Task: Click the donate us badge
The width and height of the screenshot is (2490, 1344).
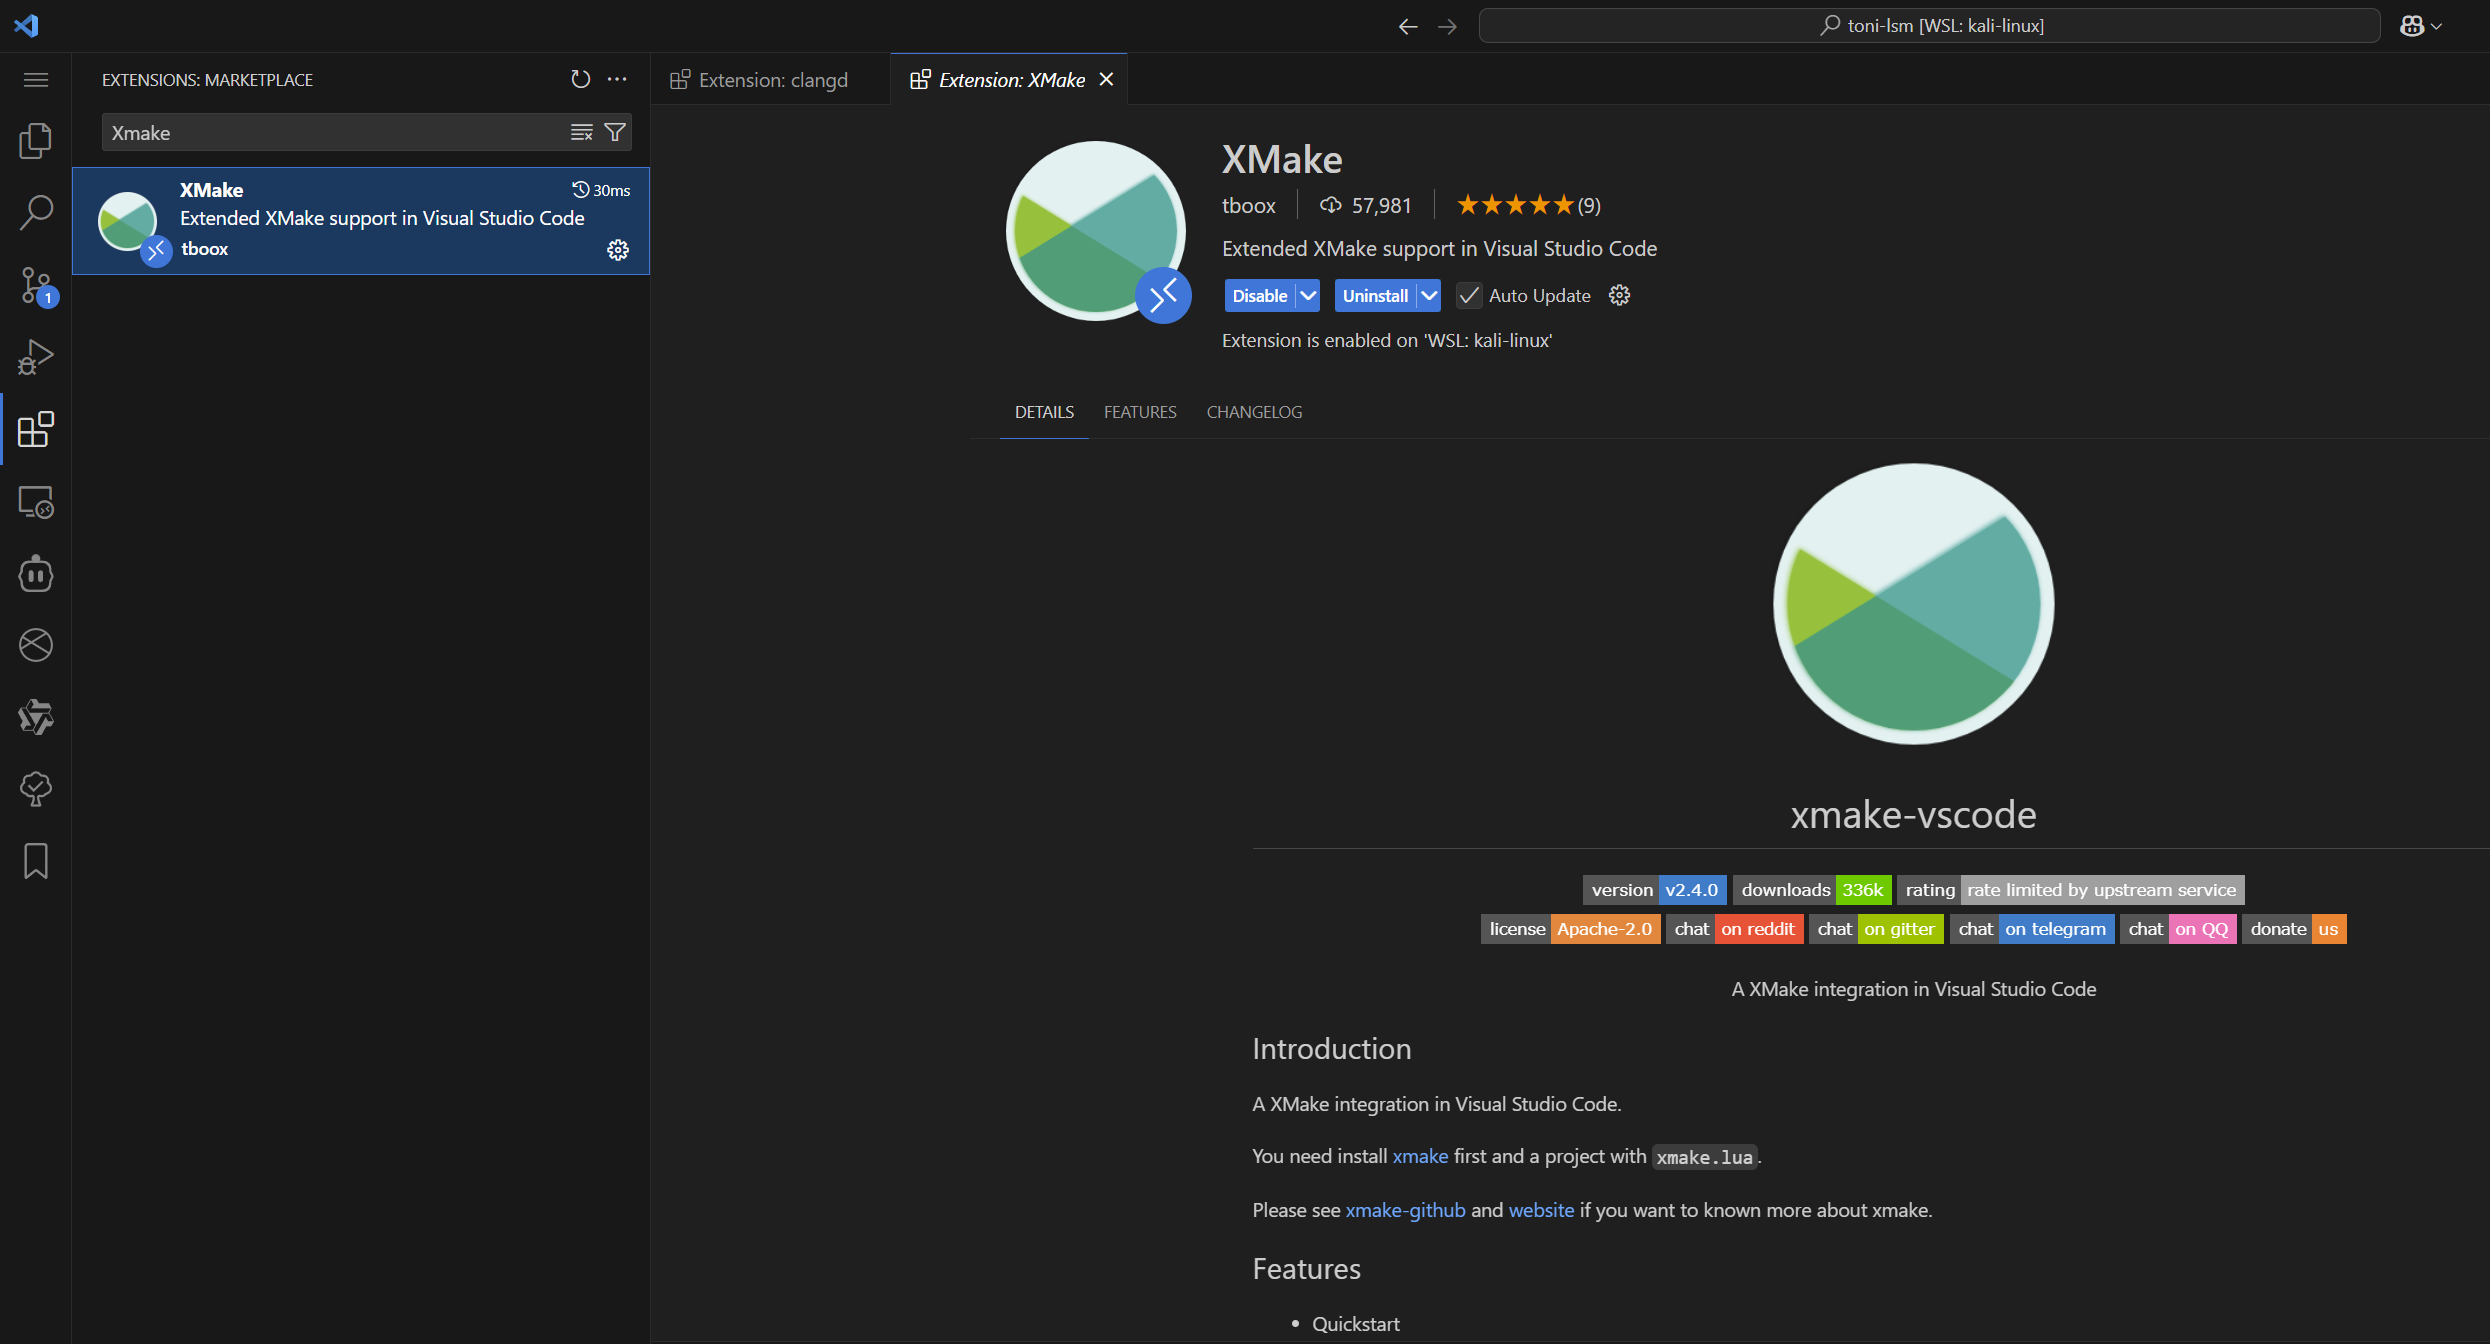Action: tap(2294, 929)
